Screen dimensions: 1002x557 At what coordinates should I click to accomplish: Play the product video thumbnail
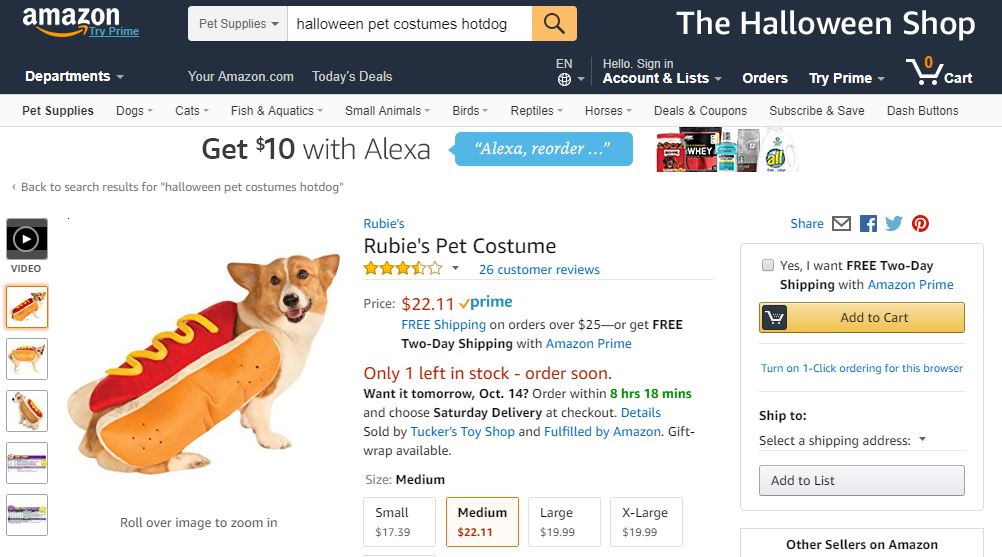coord(26,239)
